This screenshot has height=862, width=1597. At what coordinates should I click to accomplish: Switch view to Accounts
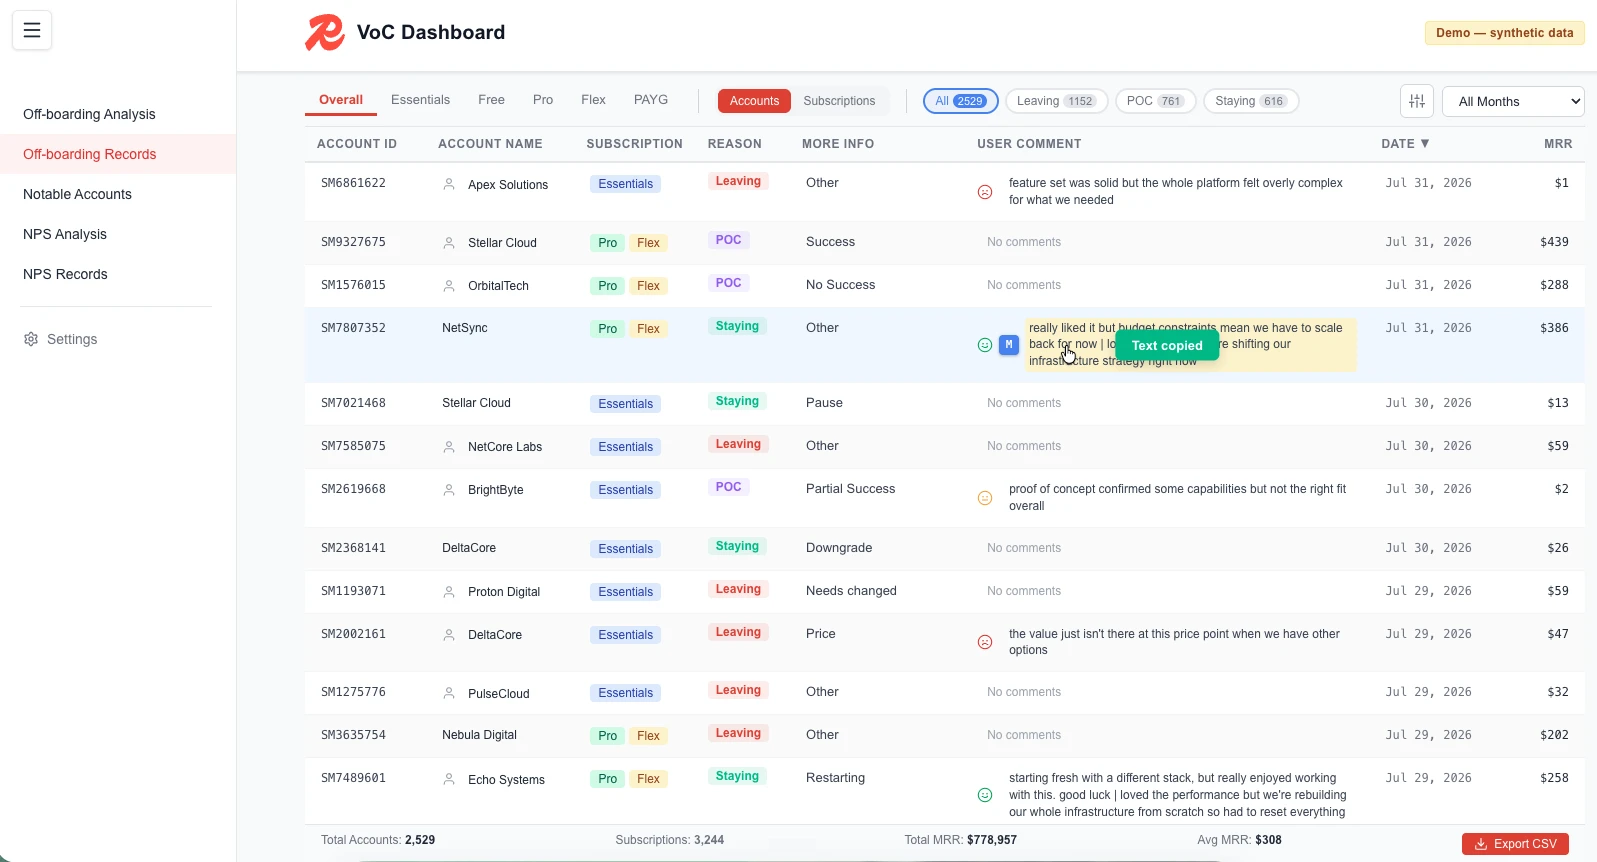click(x=754, y=101)
